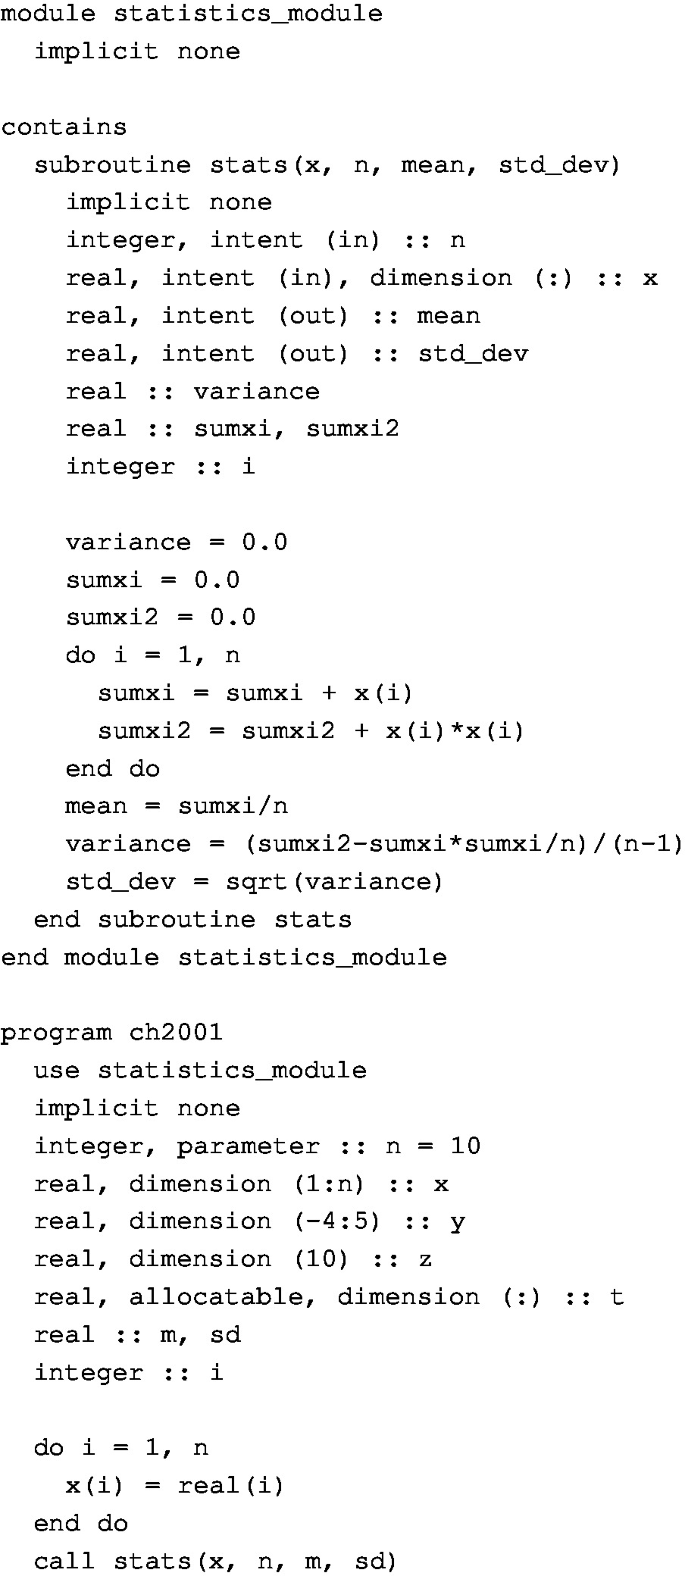Click the 'program ch2001' line

tap(111, 1033)
